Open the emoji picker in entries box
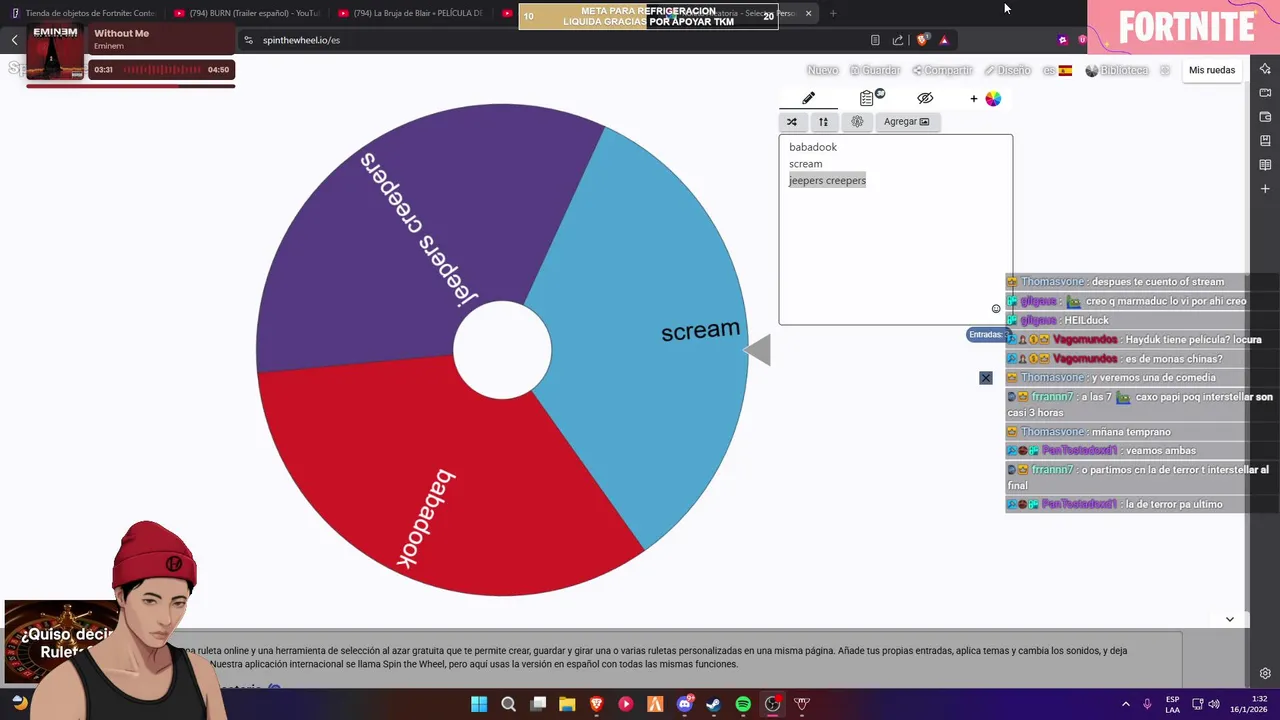This screenshot has height=720, width=1280. pos(996,309)
